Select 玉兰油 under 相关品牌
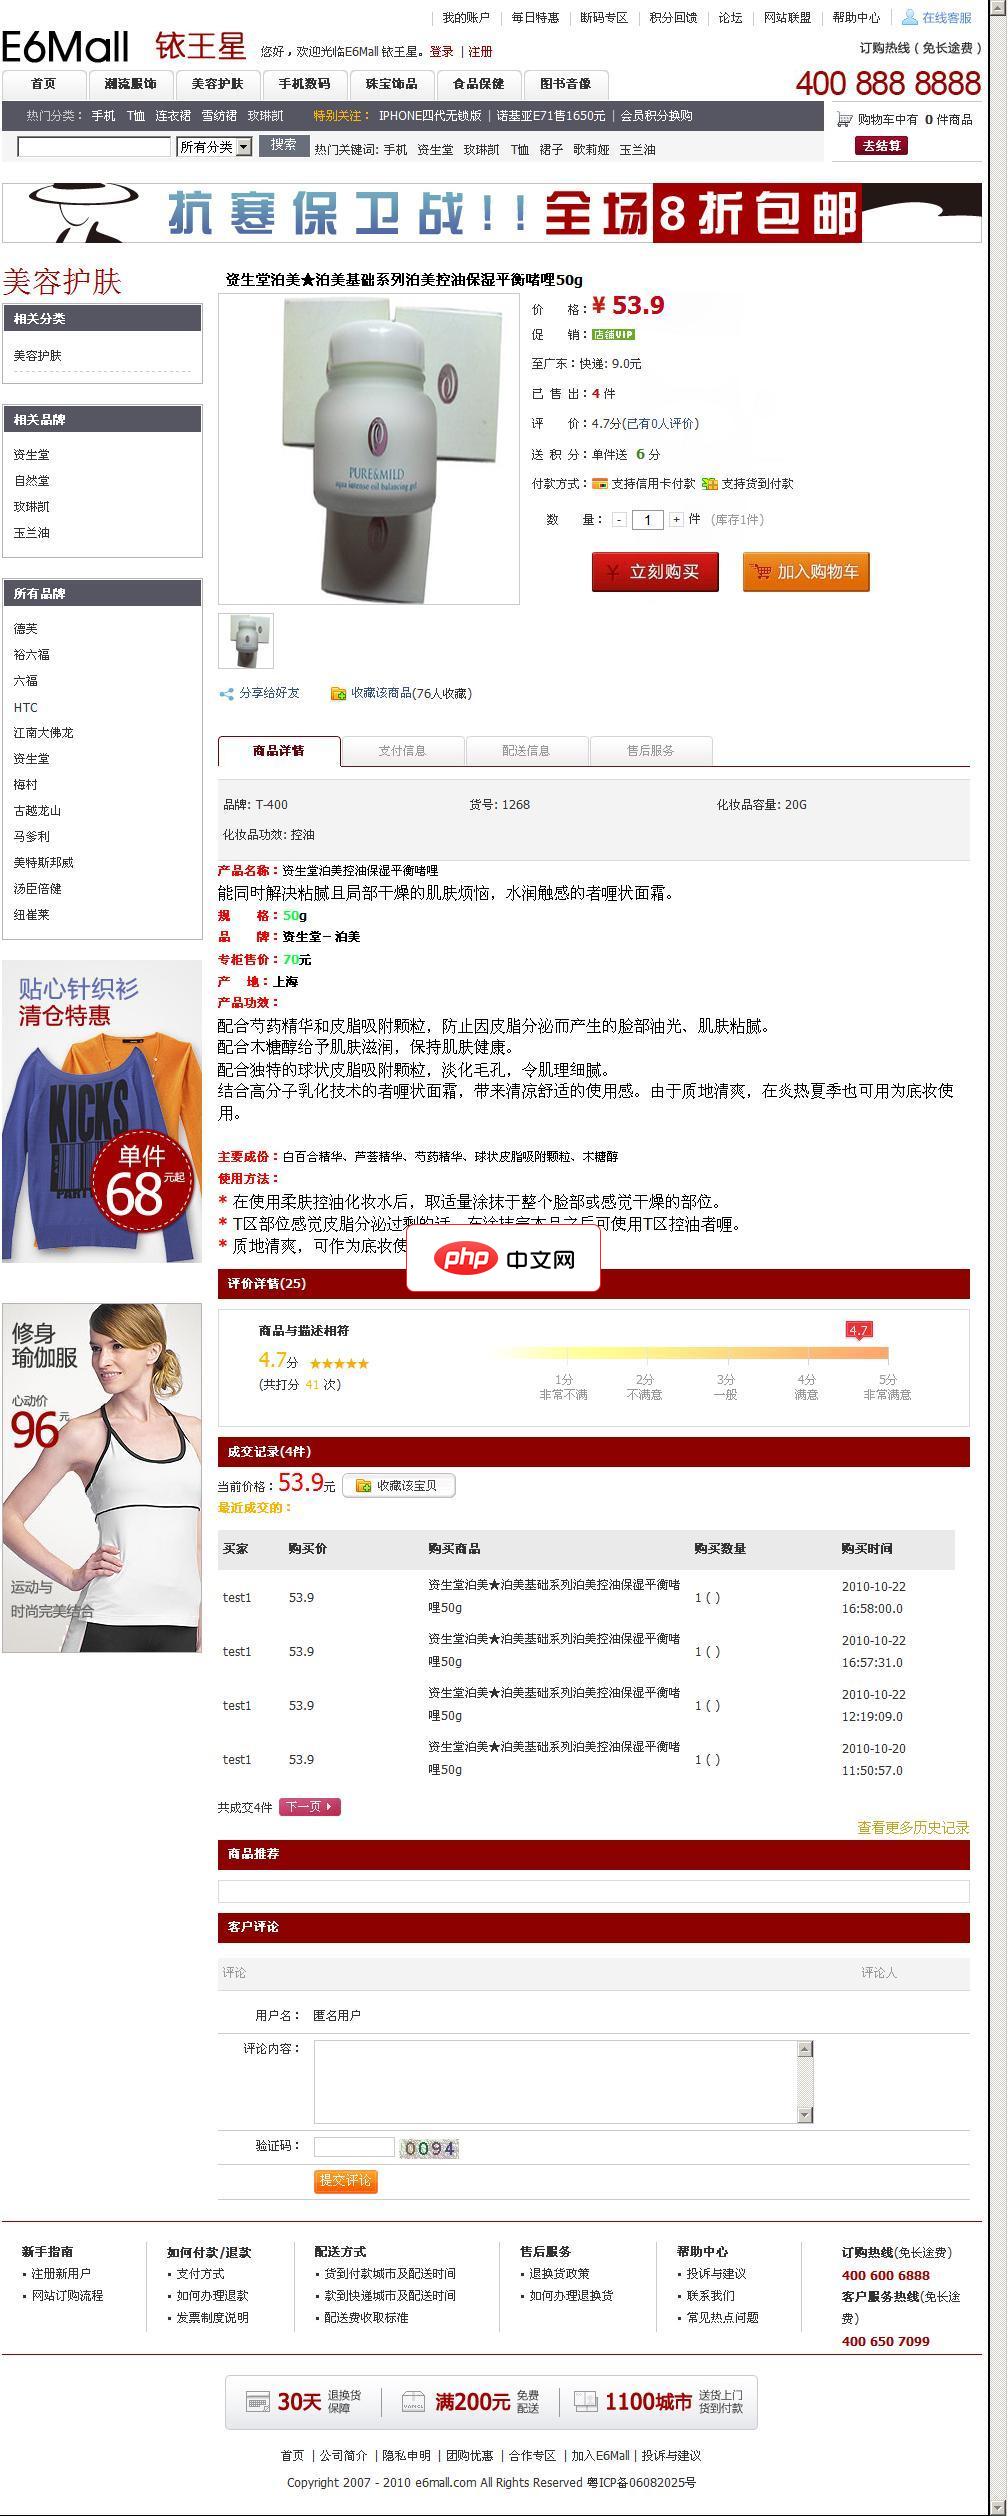Screen dimensions: 1008x2516 (31, 533)
